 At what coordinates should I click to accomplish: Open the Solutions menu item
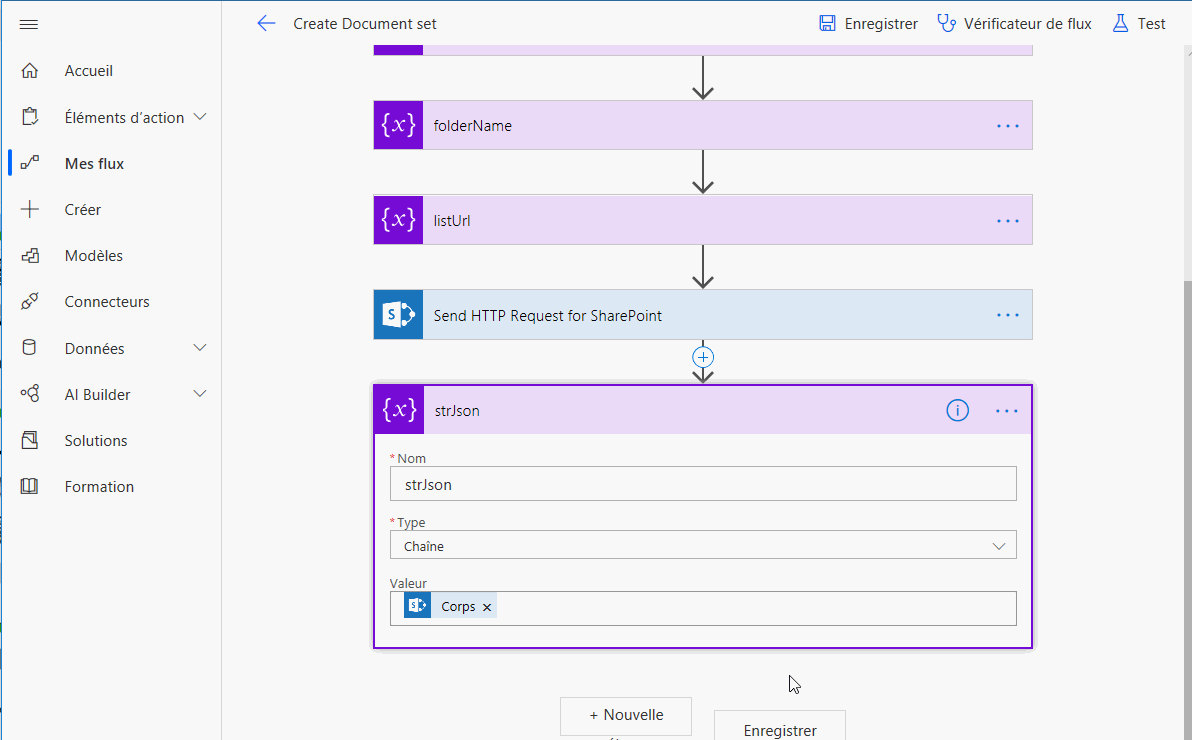pos(96,440)
